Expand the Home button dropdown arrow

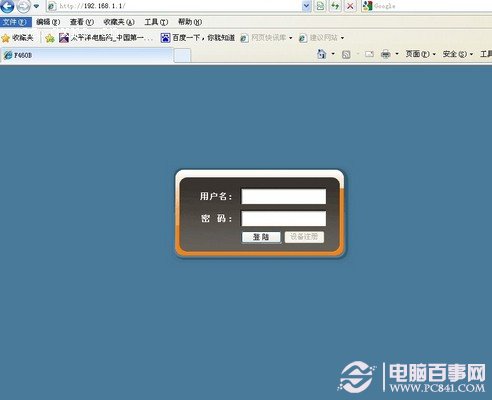[x=333, y=54]
